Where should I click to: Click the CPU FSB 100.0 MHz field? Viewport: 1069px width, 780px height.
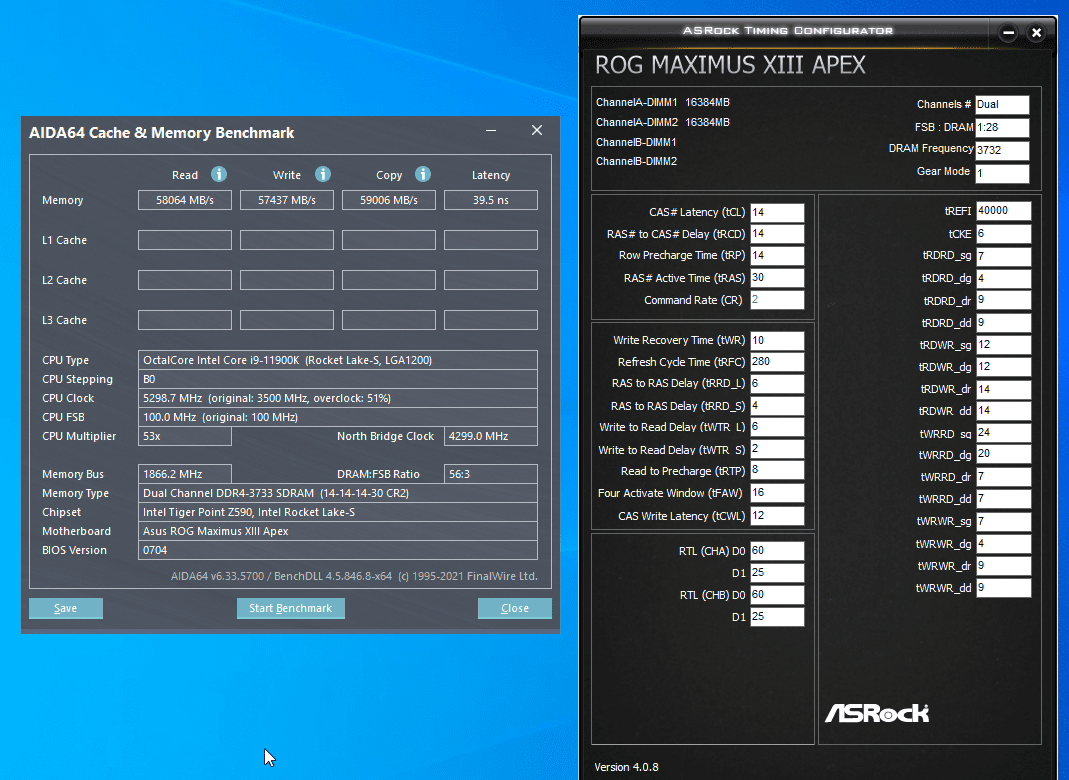337,417
